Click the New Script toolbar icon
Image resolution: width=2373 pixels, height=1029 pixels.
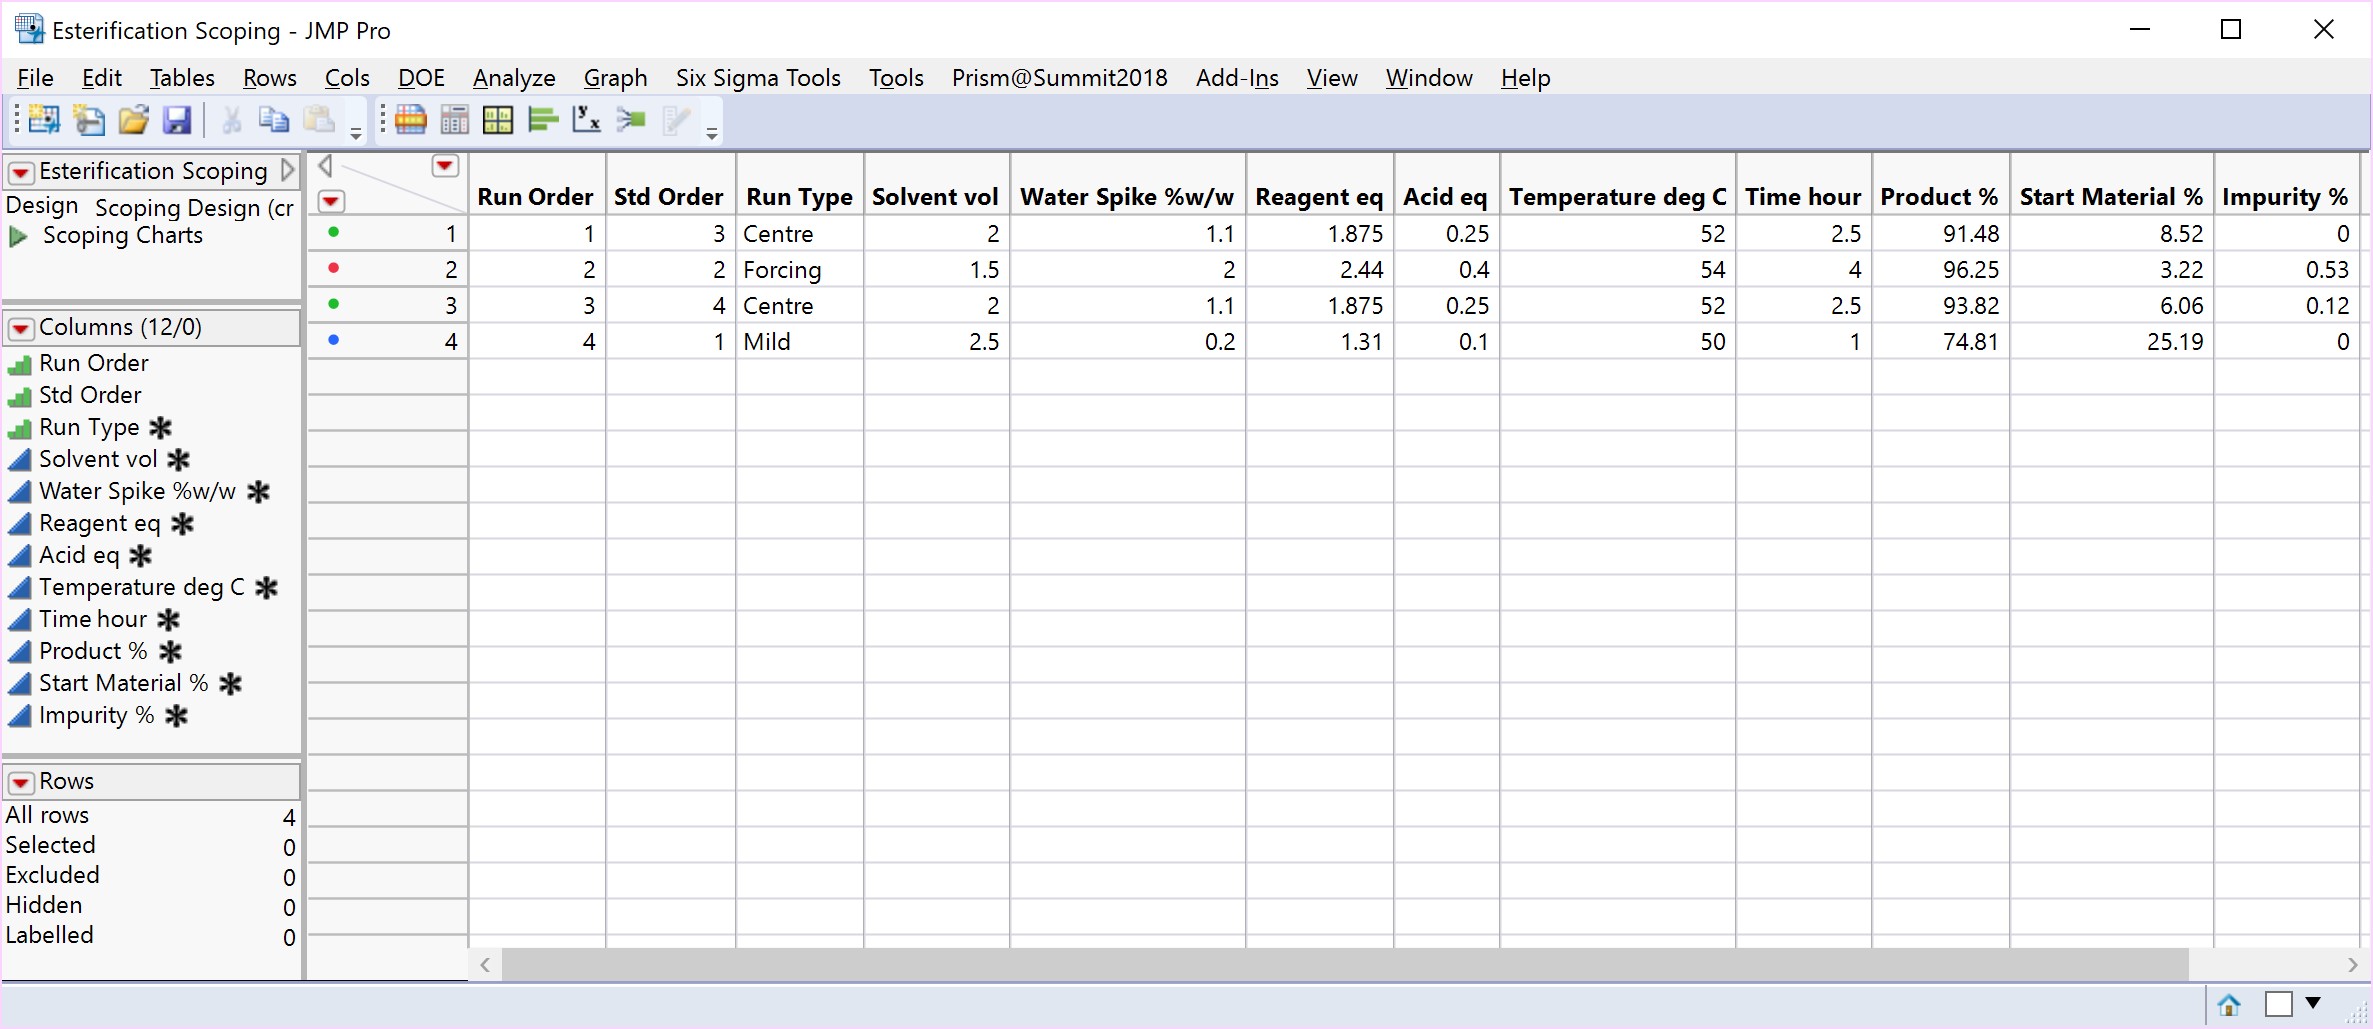tap(89, 120)
